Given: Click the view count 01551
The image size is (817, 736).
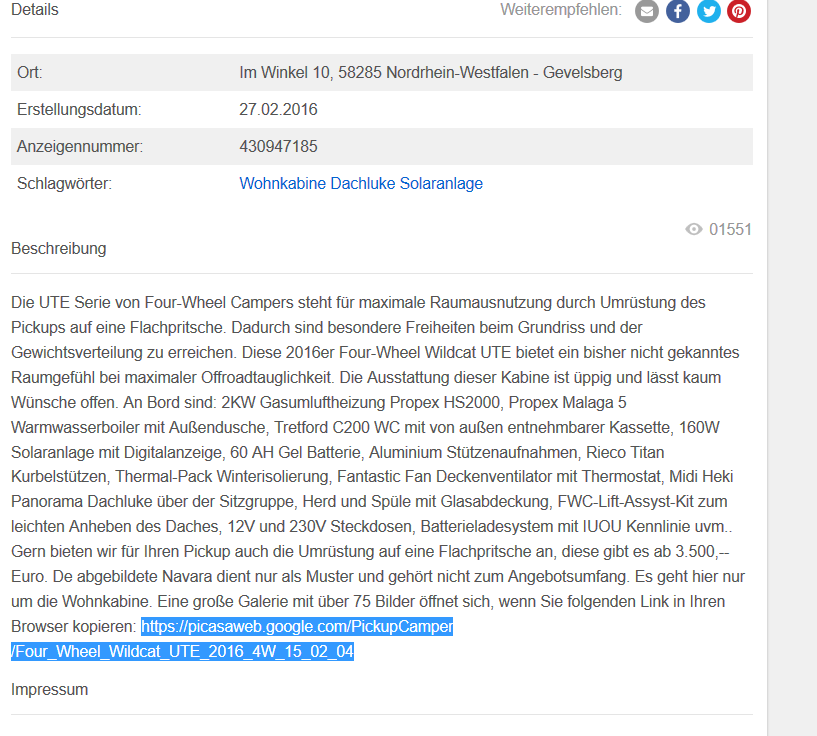Looking at the screenshot, I should (730, 230).
